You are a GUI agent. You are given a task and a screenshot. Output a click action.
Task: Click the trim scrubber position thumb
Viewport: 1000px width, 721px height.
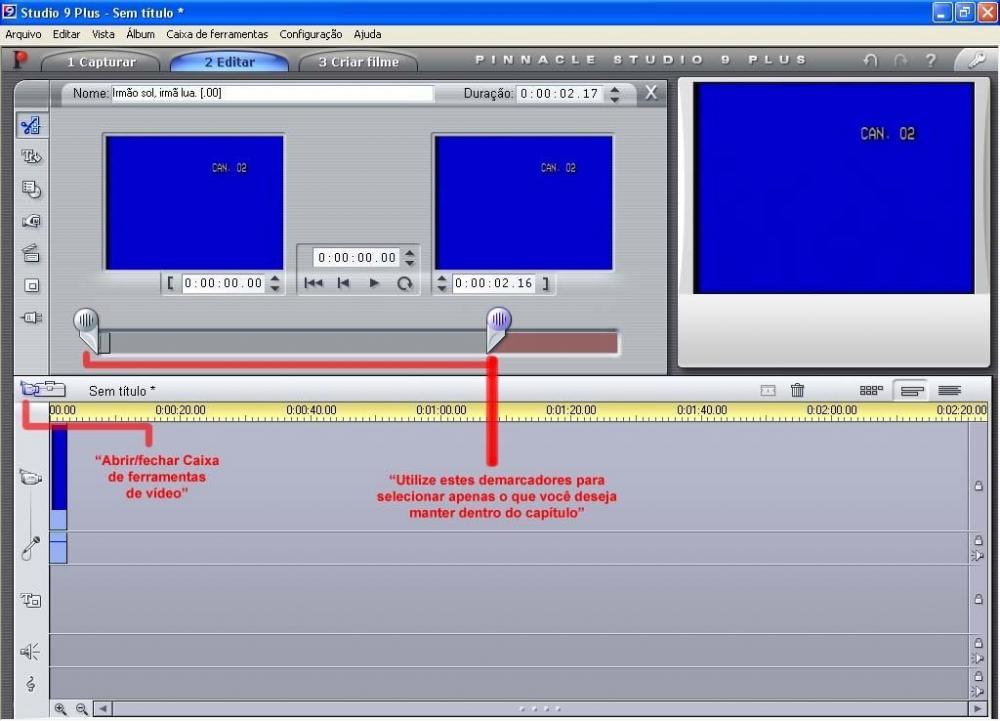pyautogui.click(x=105, y=342)
